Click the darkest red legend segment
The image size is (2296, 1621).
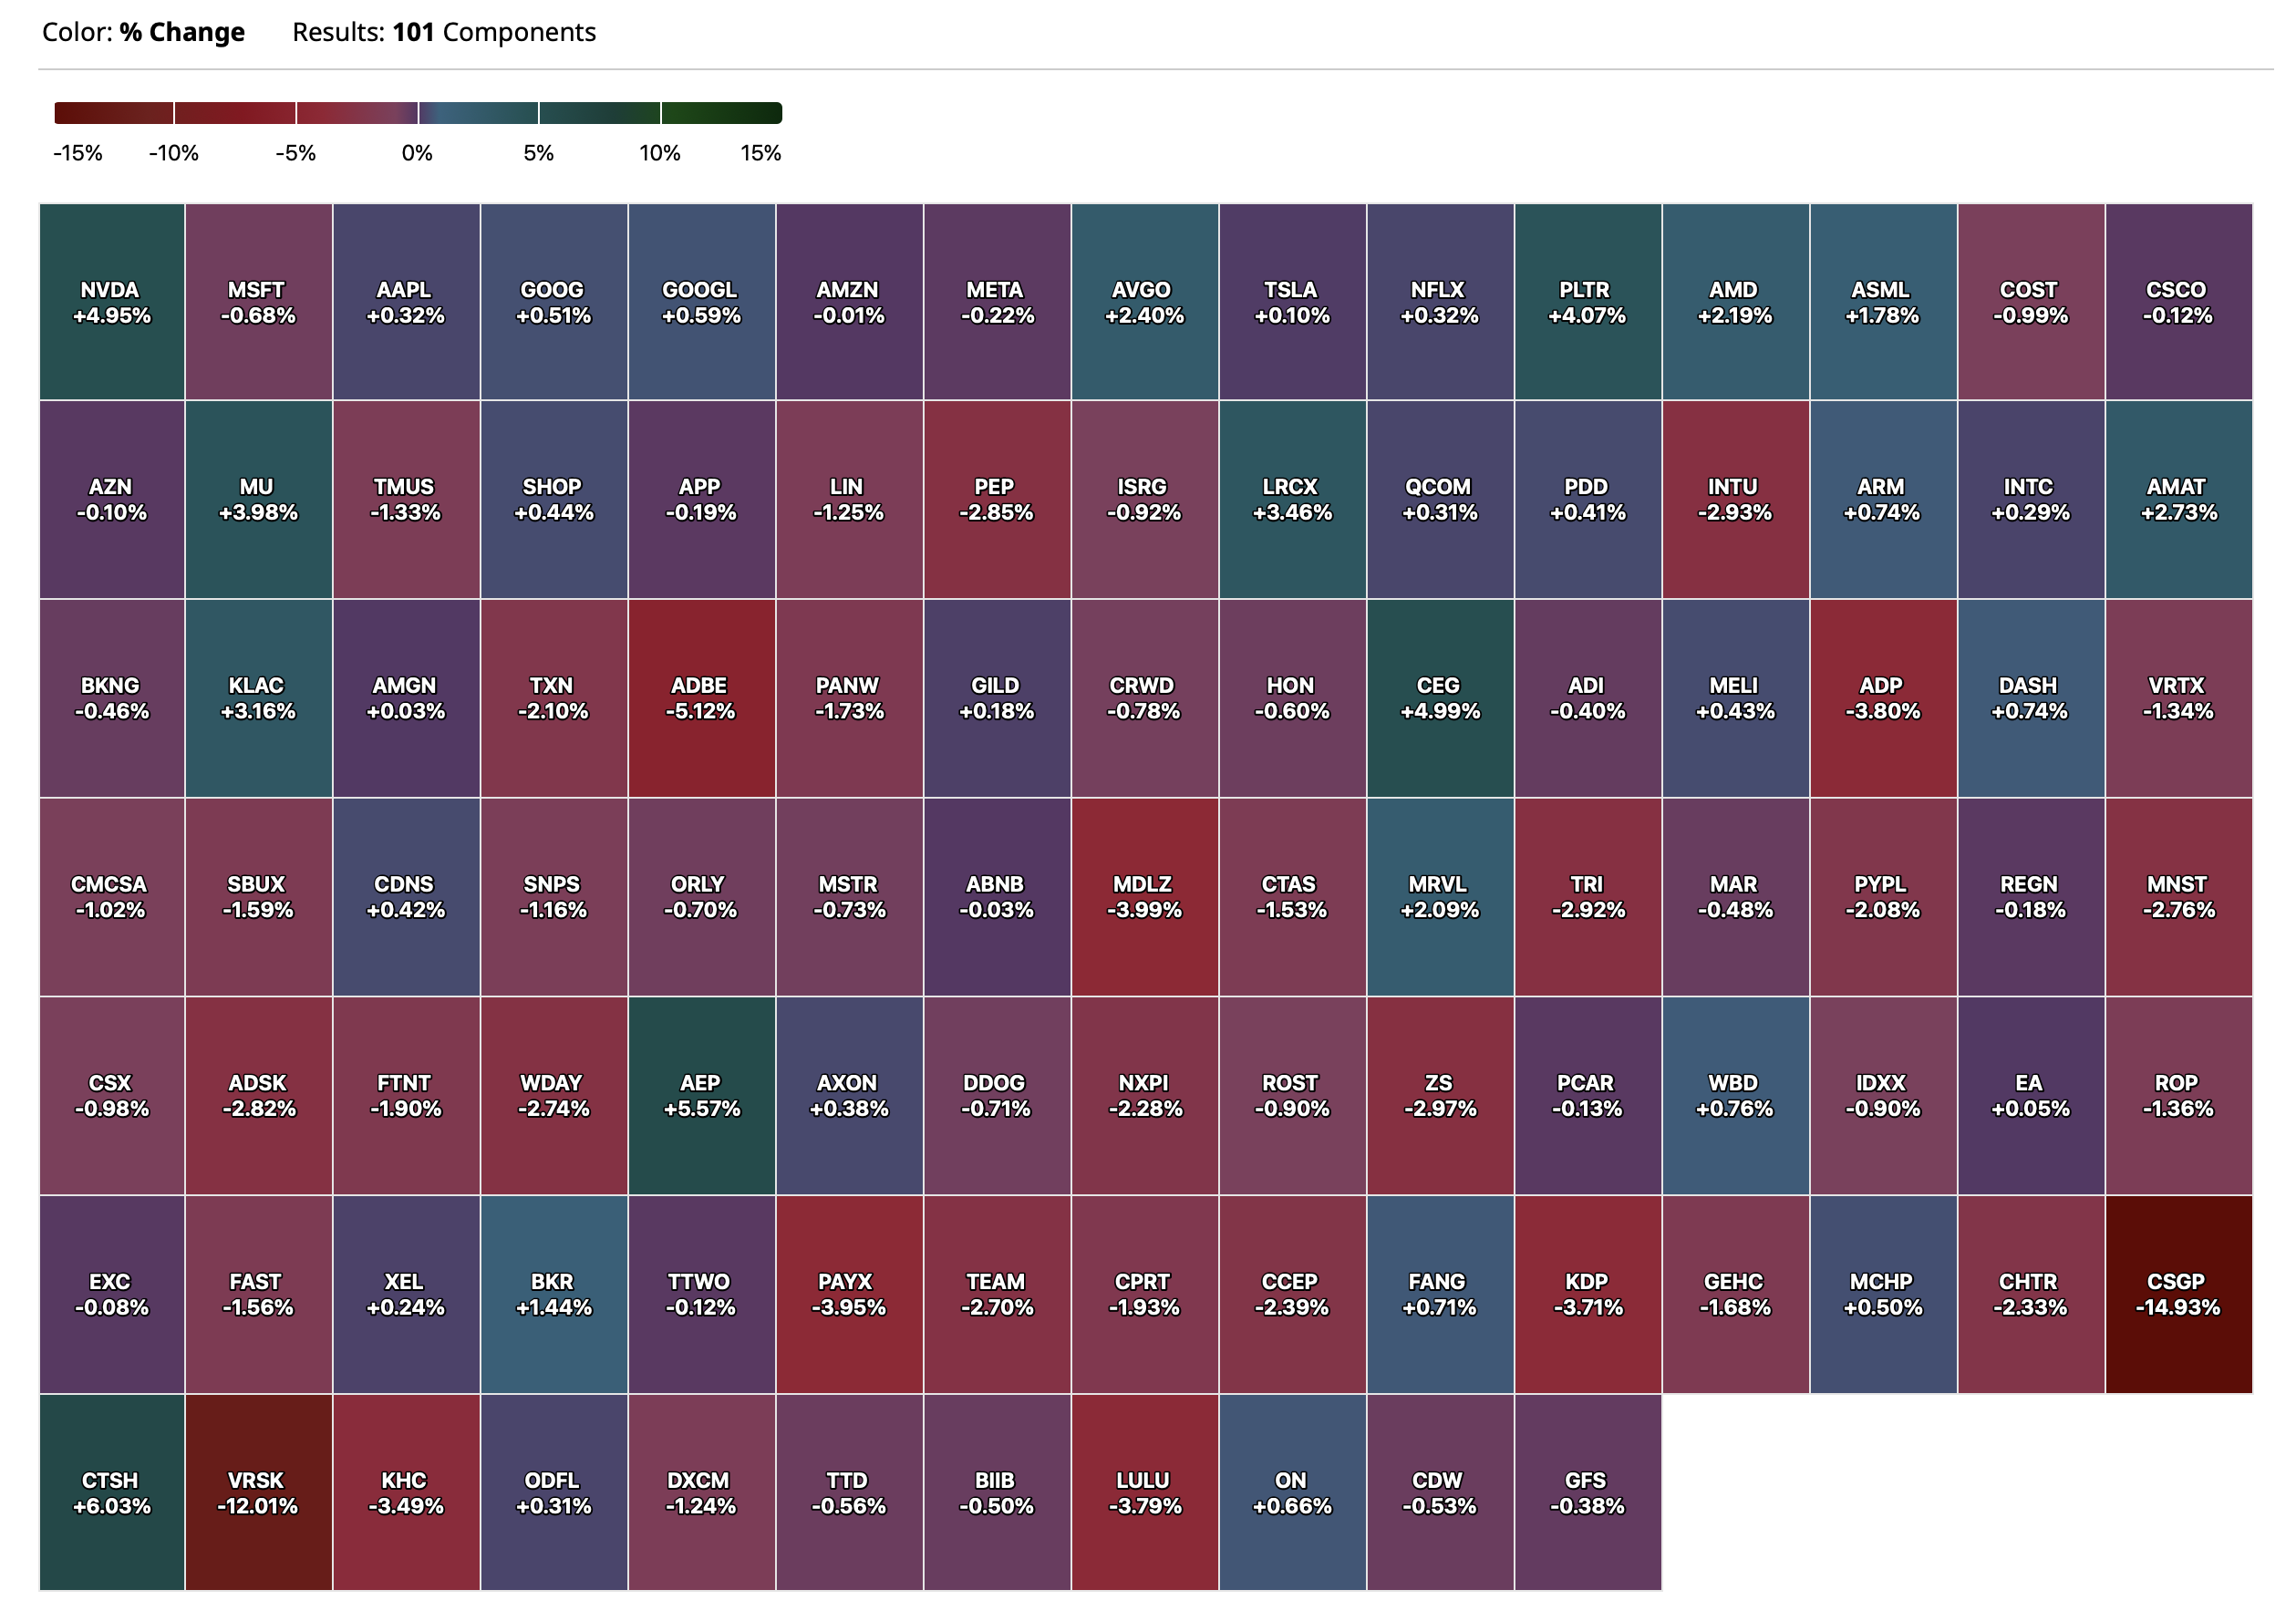tap(114, 113)
